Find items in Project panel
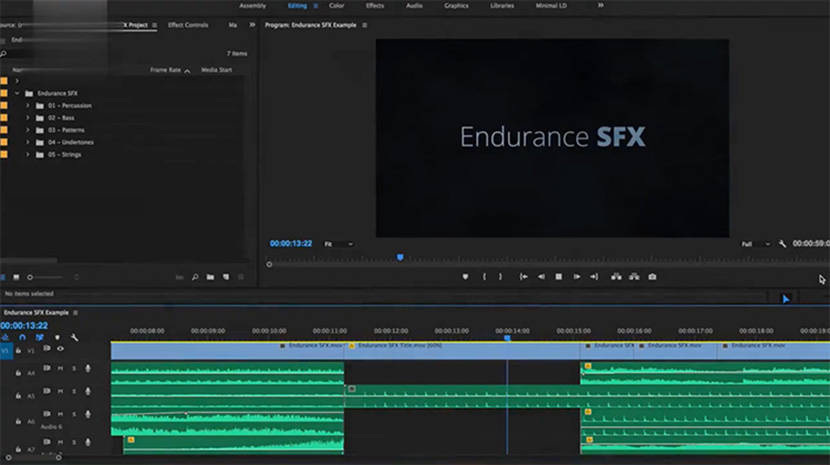 click(195, 277)
